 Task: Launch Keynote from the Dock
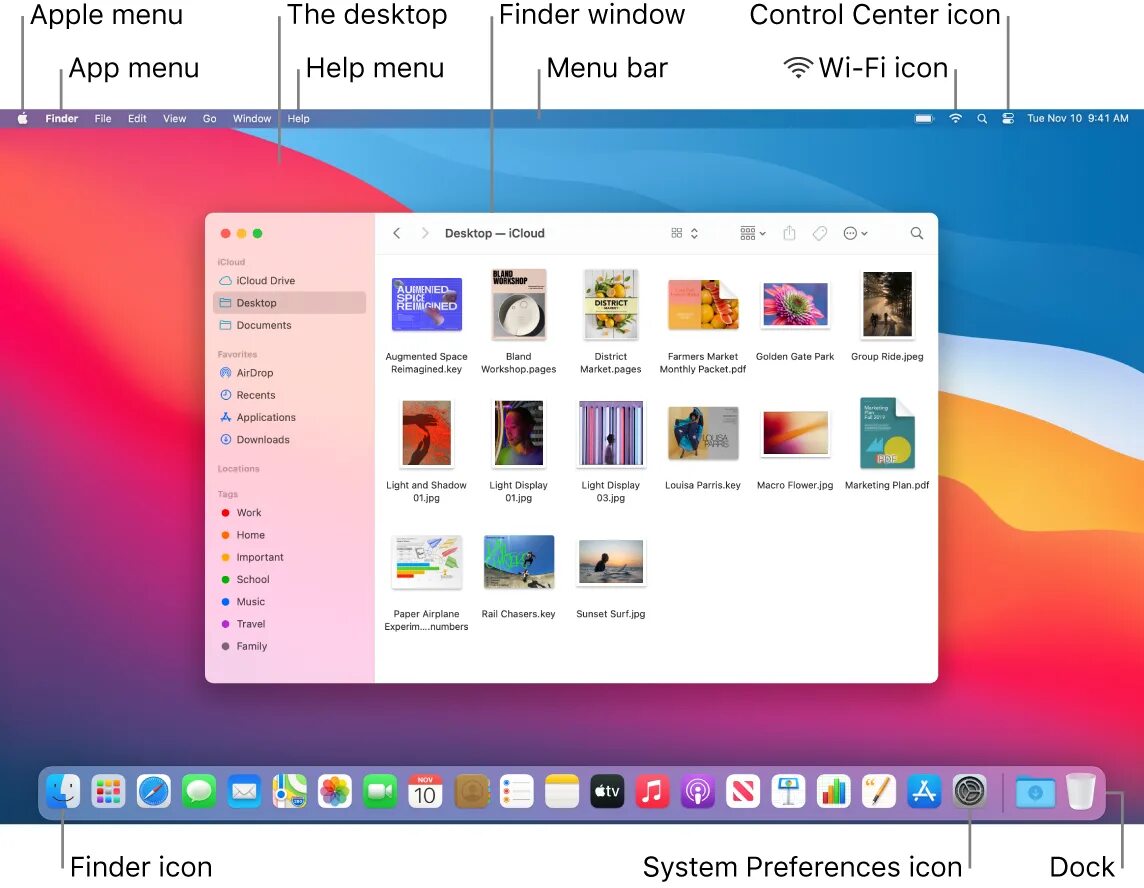788,791
